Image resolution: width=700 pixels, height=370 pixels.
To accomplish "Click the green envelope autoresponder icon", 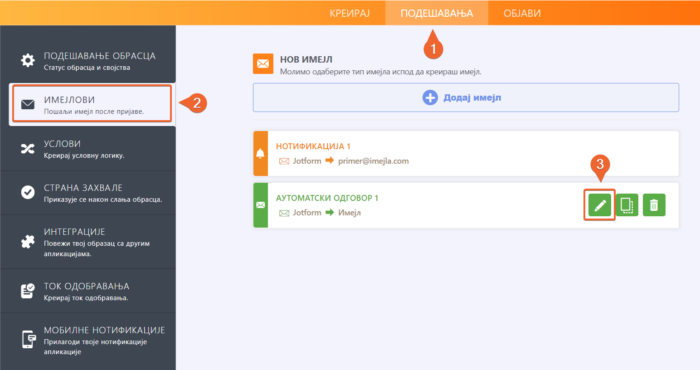I will click(x=260, y=205).
